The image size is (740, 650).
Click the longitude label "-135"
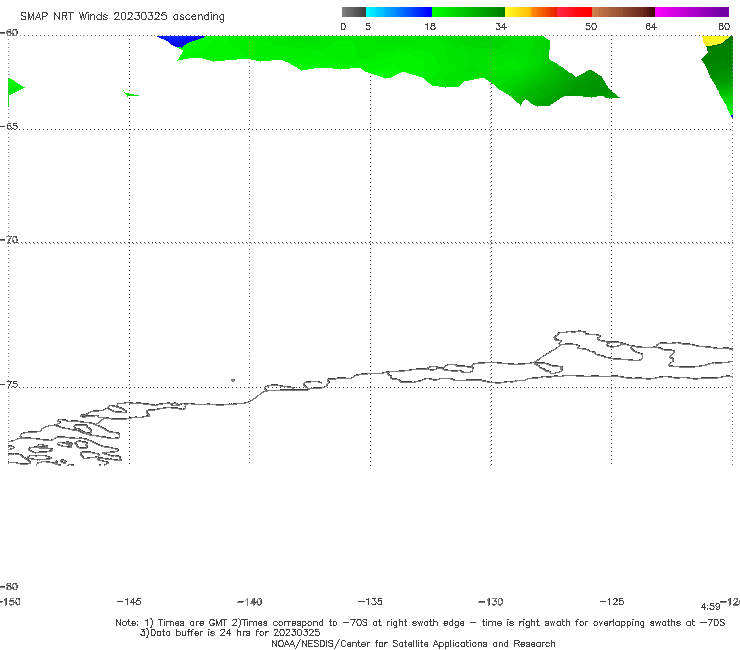(x=370, y=602)
